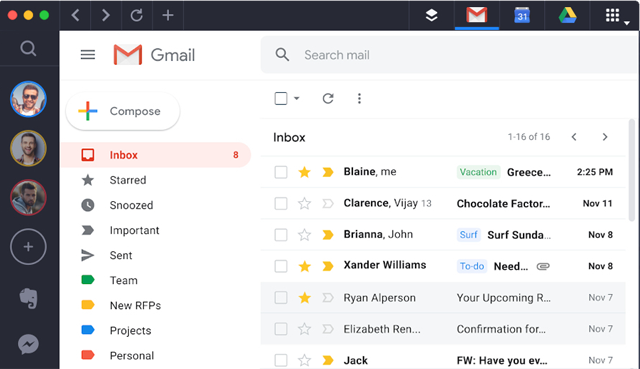Open the Confirmation for... email

[501, 329]
